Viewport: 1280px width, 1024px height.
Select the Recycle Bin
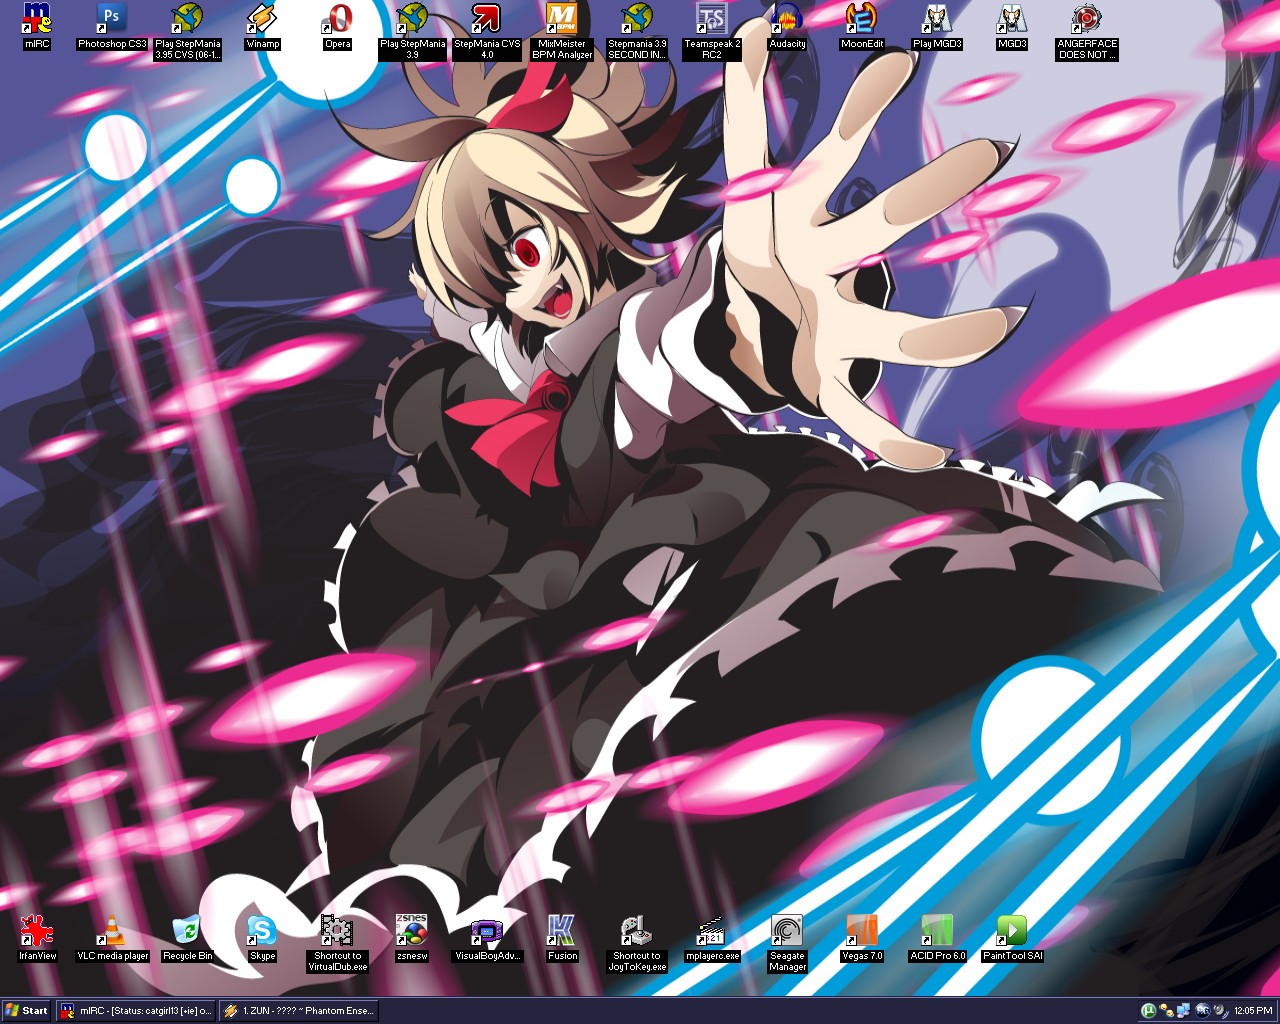click(x=187, y=931)
